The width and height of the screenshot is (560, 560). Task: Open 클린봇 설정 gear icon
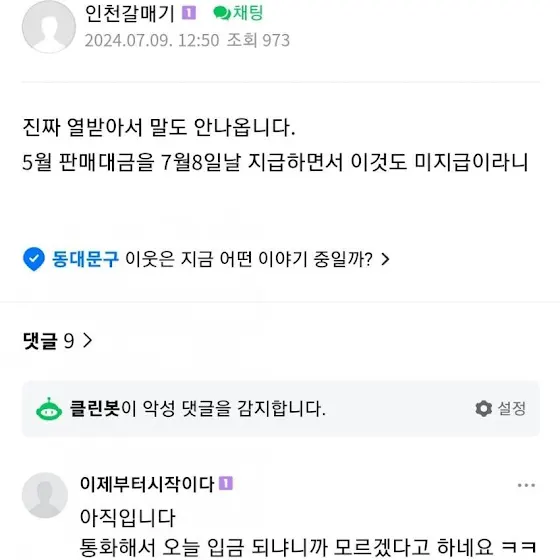(x=484, y=409)
